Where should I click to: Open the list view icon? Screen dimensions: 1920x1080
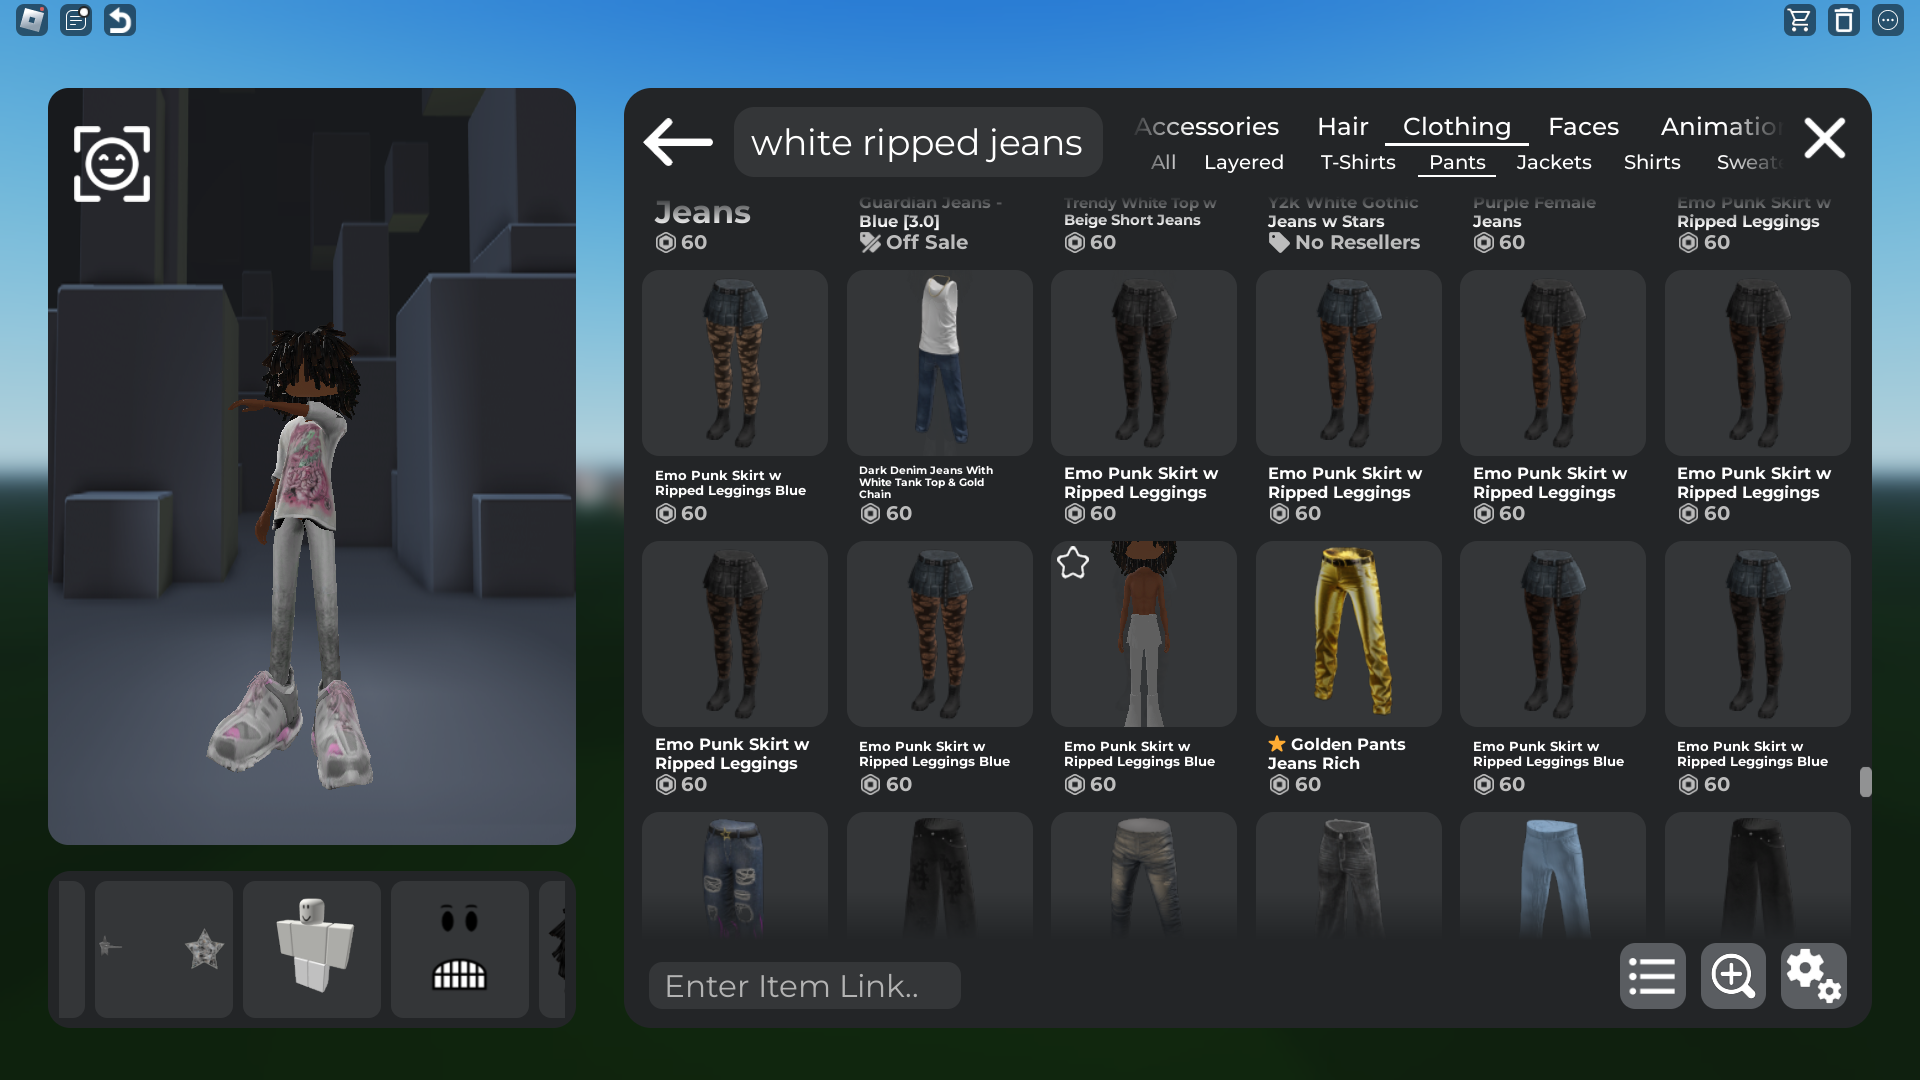(x=1652, y=976)
